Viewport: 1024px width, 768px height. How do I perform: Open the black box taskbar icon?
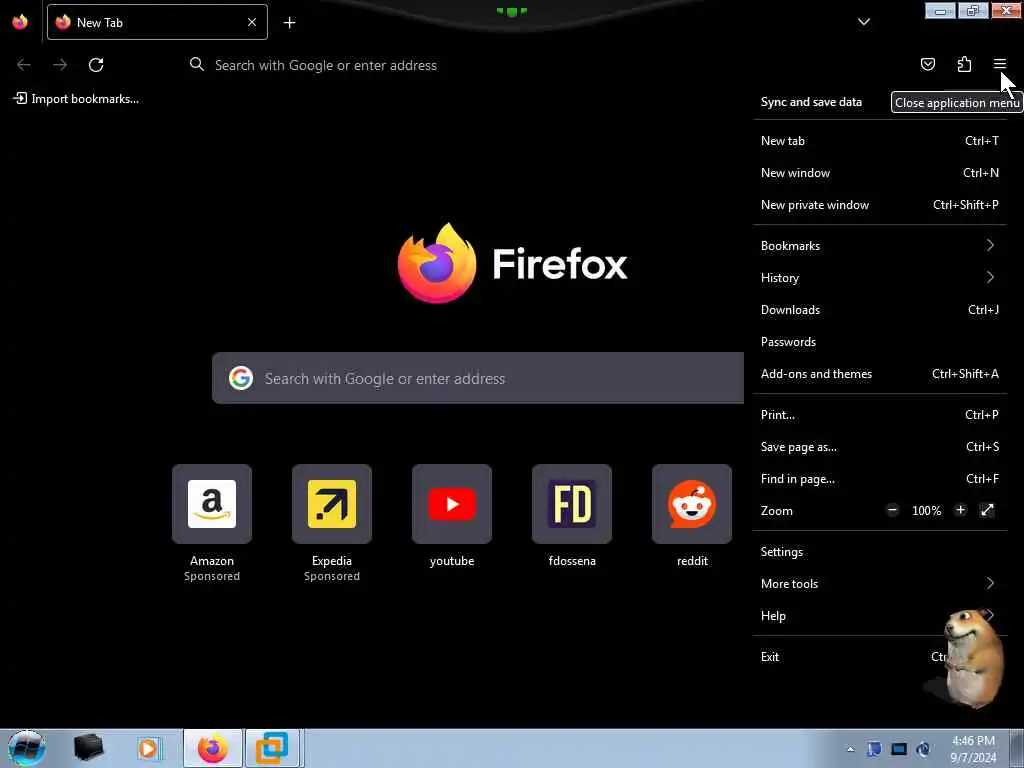click(88, 748)
